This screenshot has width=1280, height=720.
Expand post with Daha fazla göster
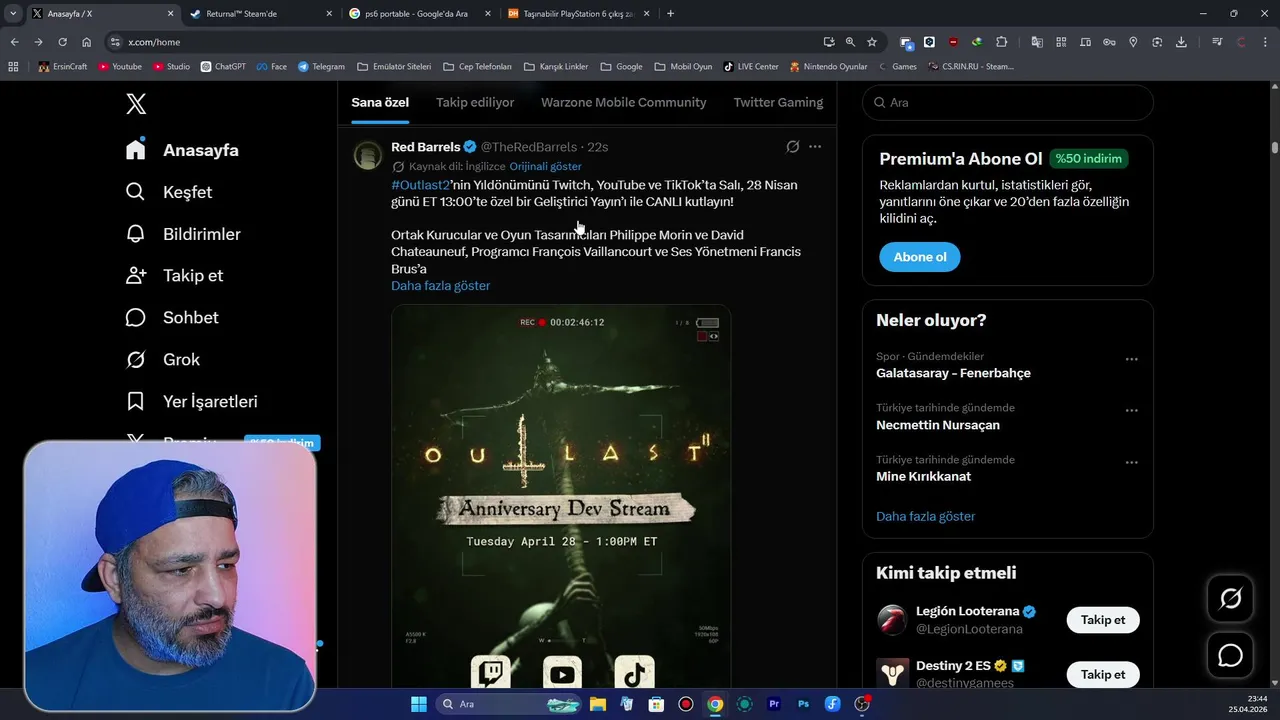point(440,285)
